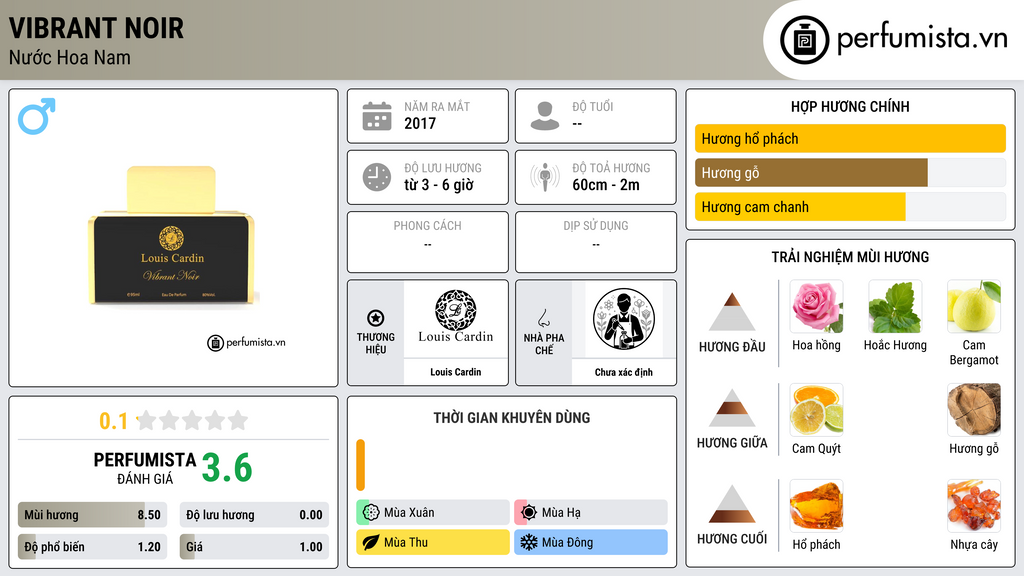Click the five-star rating row
The height and width of the screenshot is (576, 1024).
click(193, 421)
